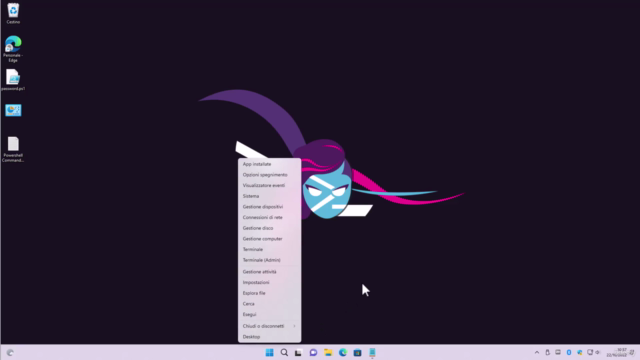
Task: Click the network tray icon
Action: click(x=590, y=353)
